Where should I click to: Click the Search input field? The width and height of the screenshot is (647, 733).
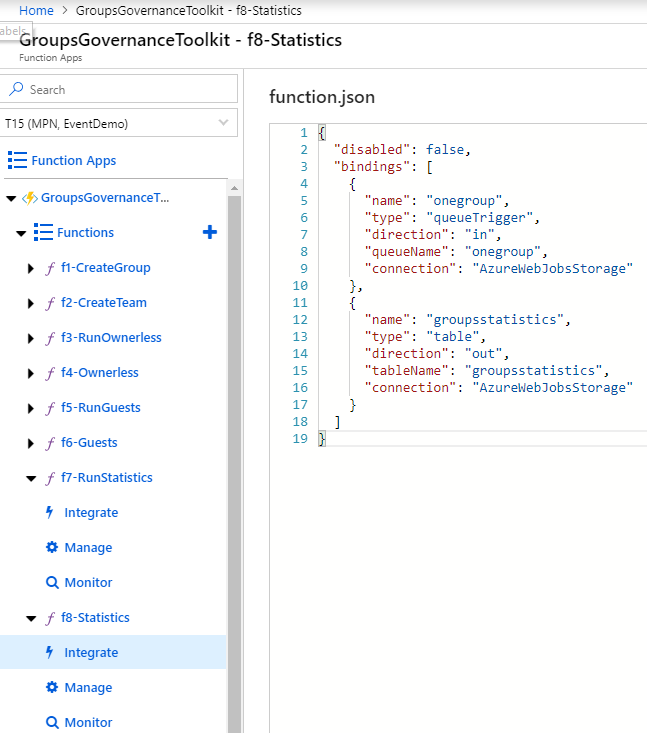tap(130, 89)
